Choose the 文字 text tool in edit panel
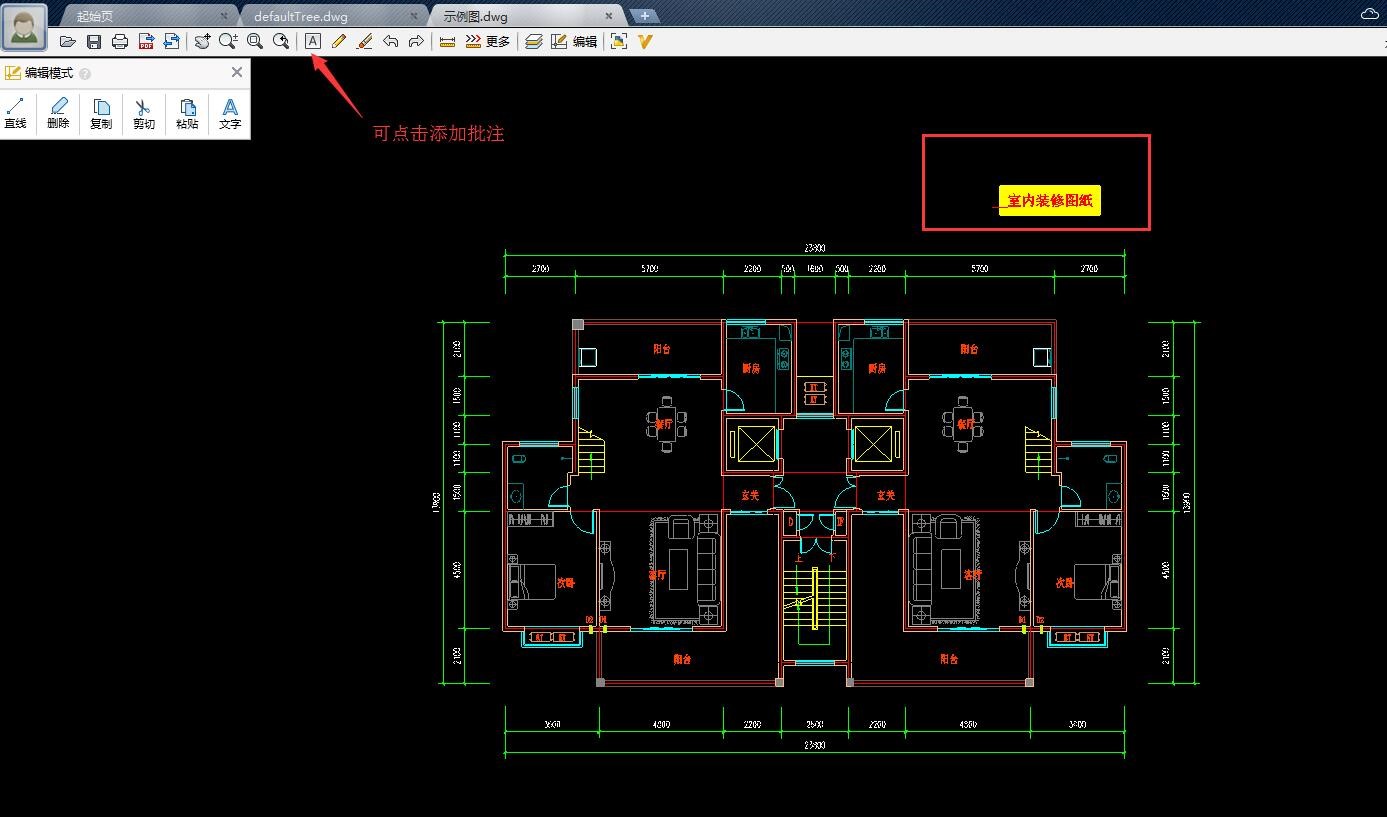This screenshot has height=817, width=1387. point(230,112)
